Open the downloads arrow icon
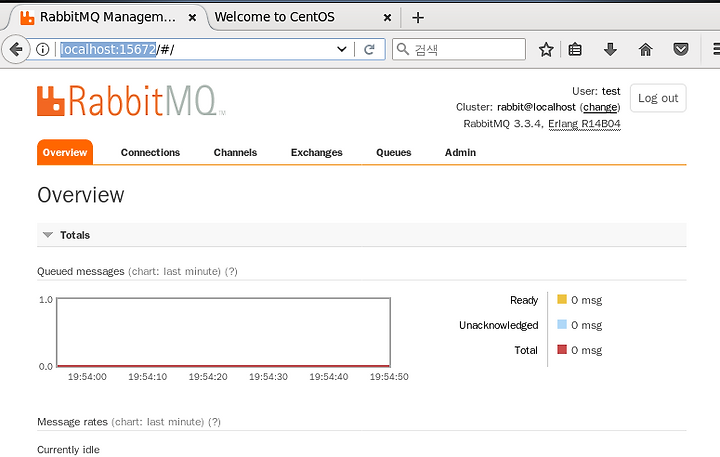This screenshot has height=457, width=720. coord(610,49)
